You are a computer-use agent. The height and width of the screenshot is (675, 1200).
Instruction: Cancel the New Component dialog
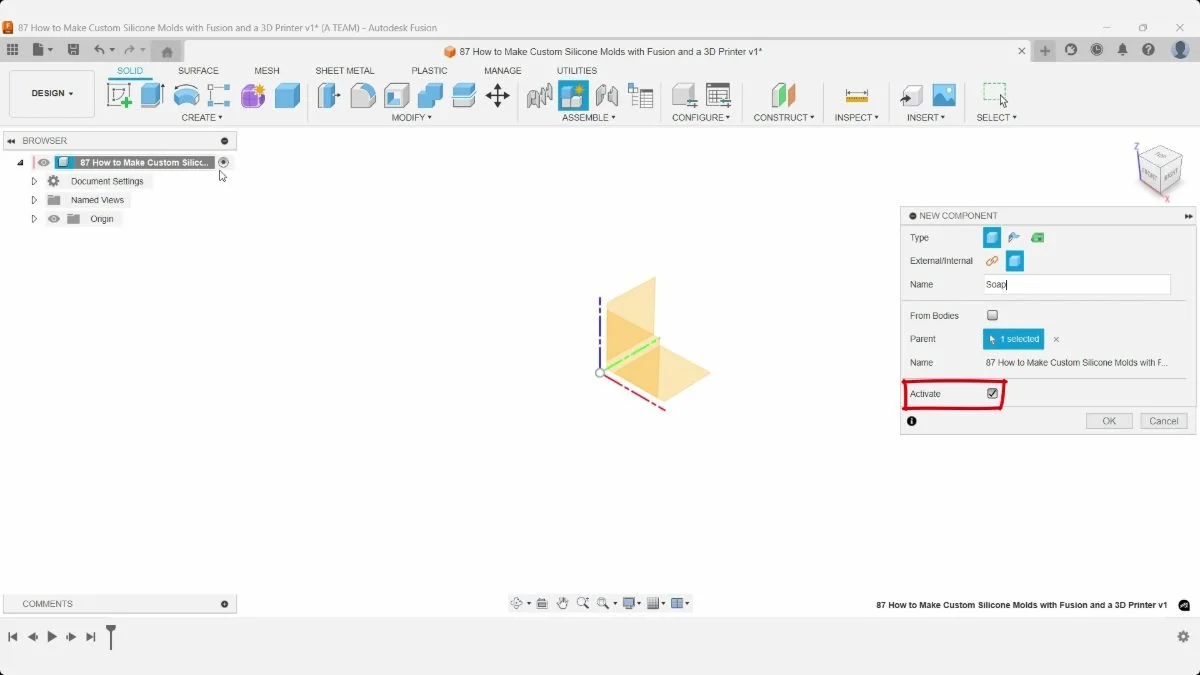pyautogui.click(x=1164, y=421)
